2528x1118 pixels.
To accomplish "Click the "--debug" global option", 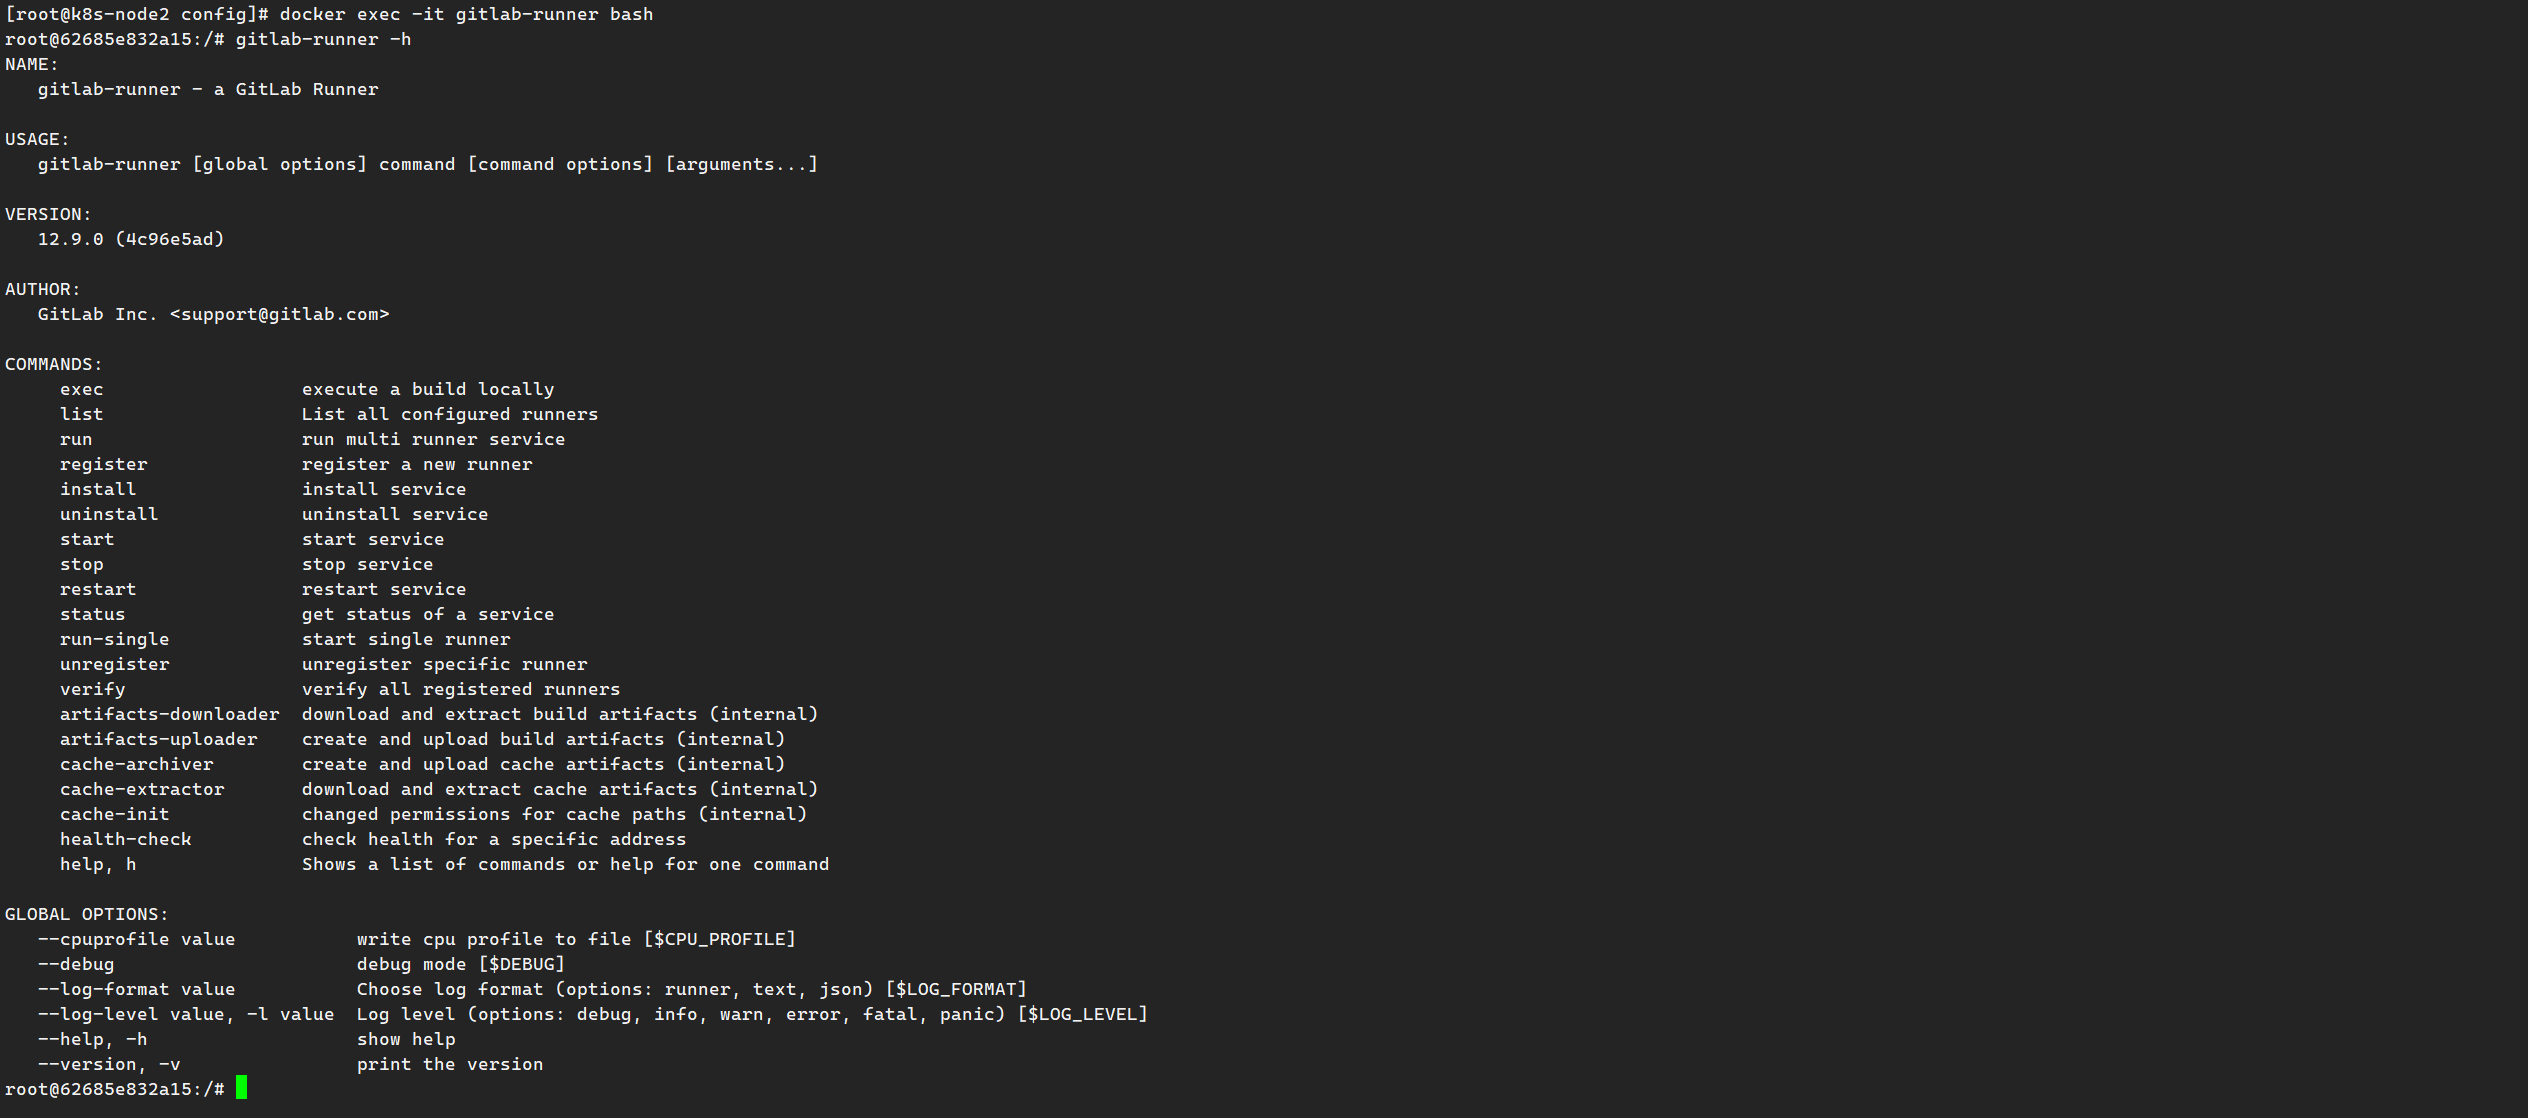I will [x=76, y=964].
